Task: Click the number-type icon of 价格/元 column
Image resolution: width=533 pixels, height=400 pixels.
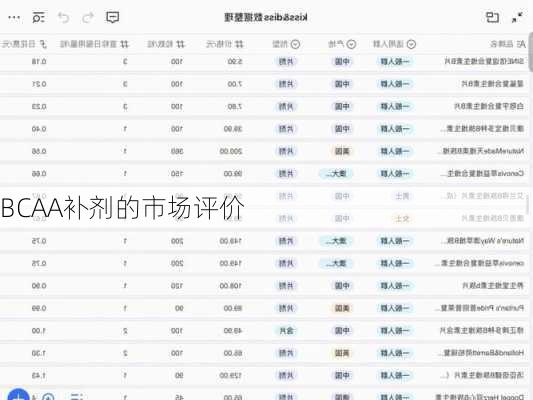Action: click(239, 44)
